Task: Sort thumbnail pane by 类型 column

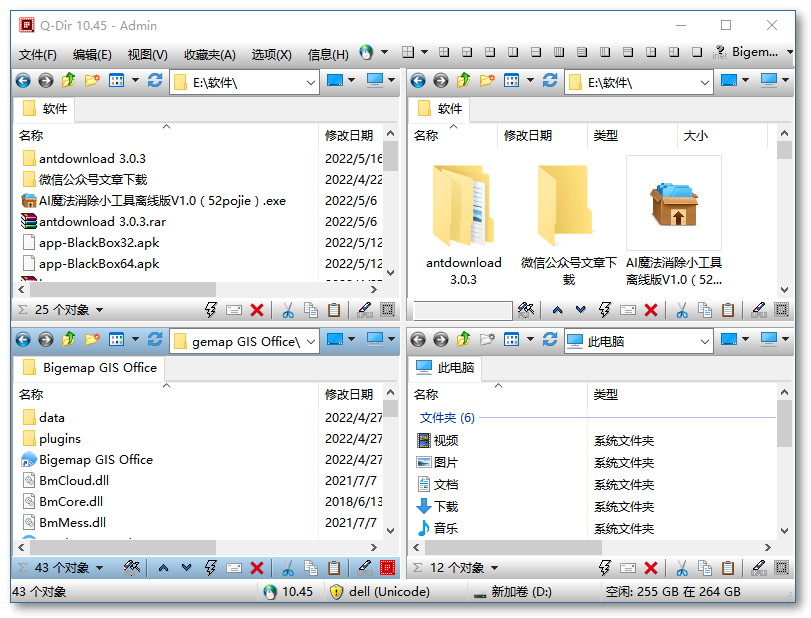Action: 606,135
